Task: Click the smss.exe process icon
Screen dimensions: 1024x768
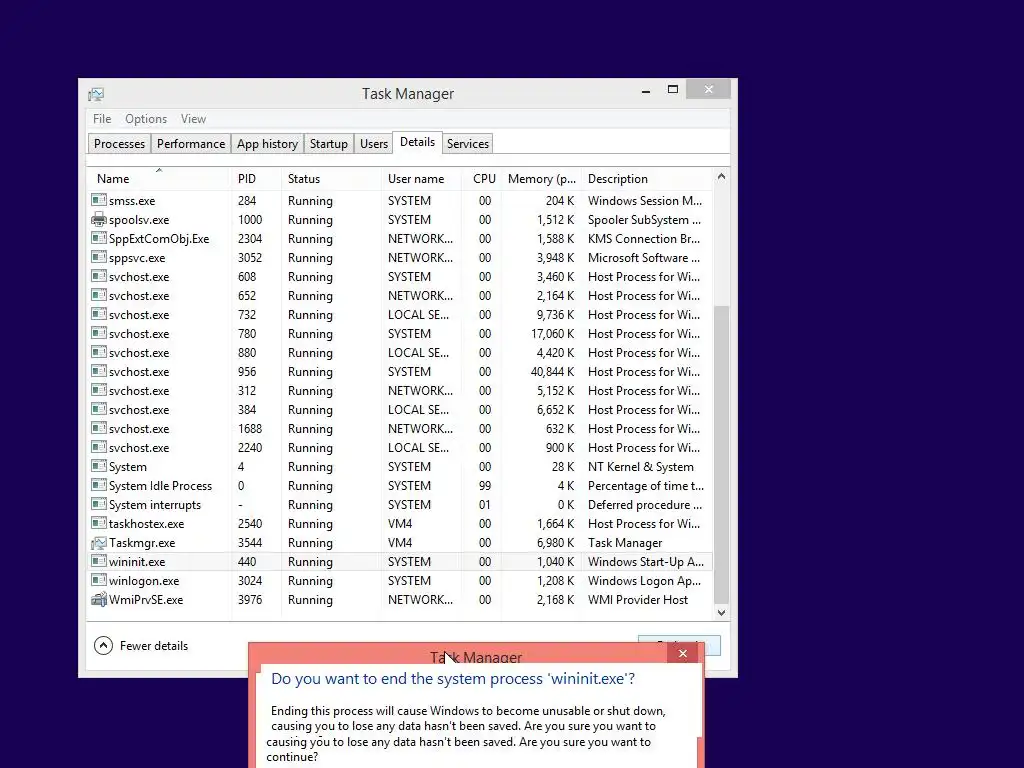Action: click(99, 200)
